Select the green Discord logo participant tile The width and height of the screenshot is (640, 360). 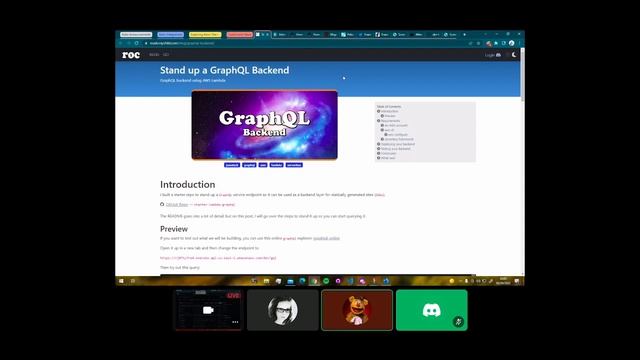432,310
